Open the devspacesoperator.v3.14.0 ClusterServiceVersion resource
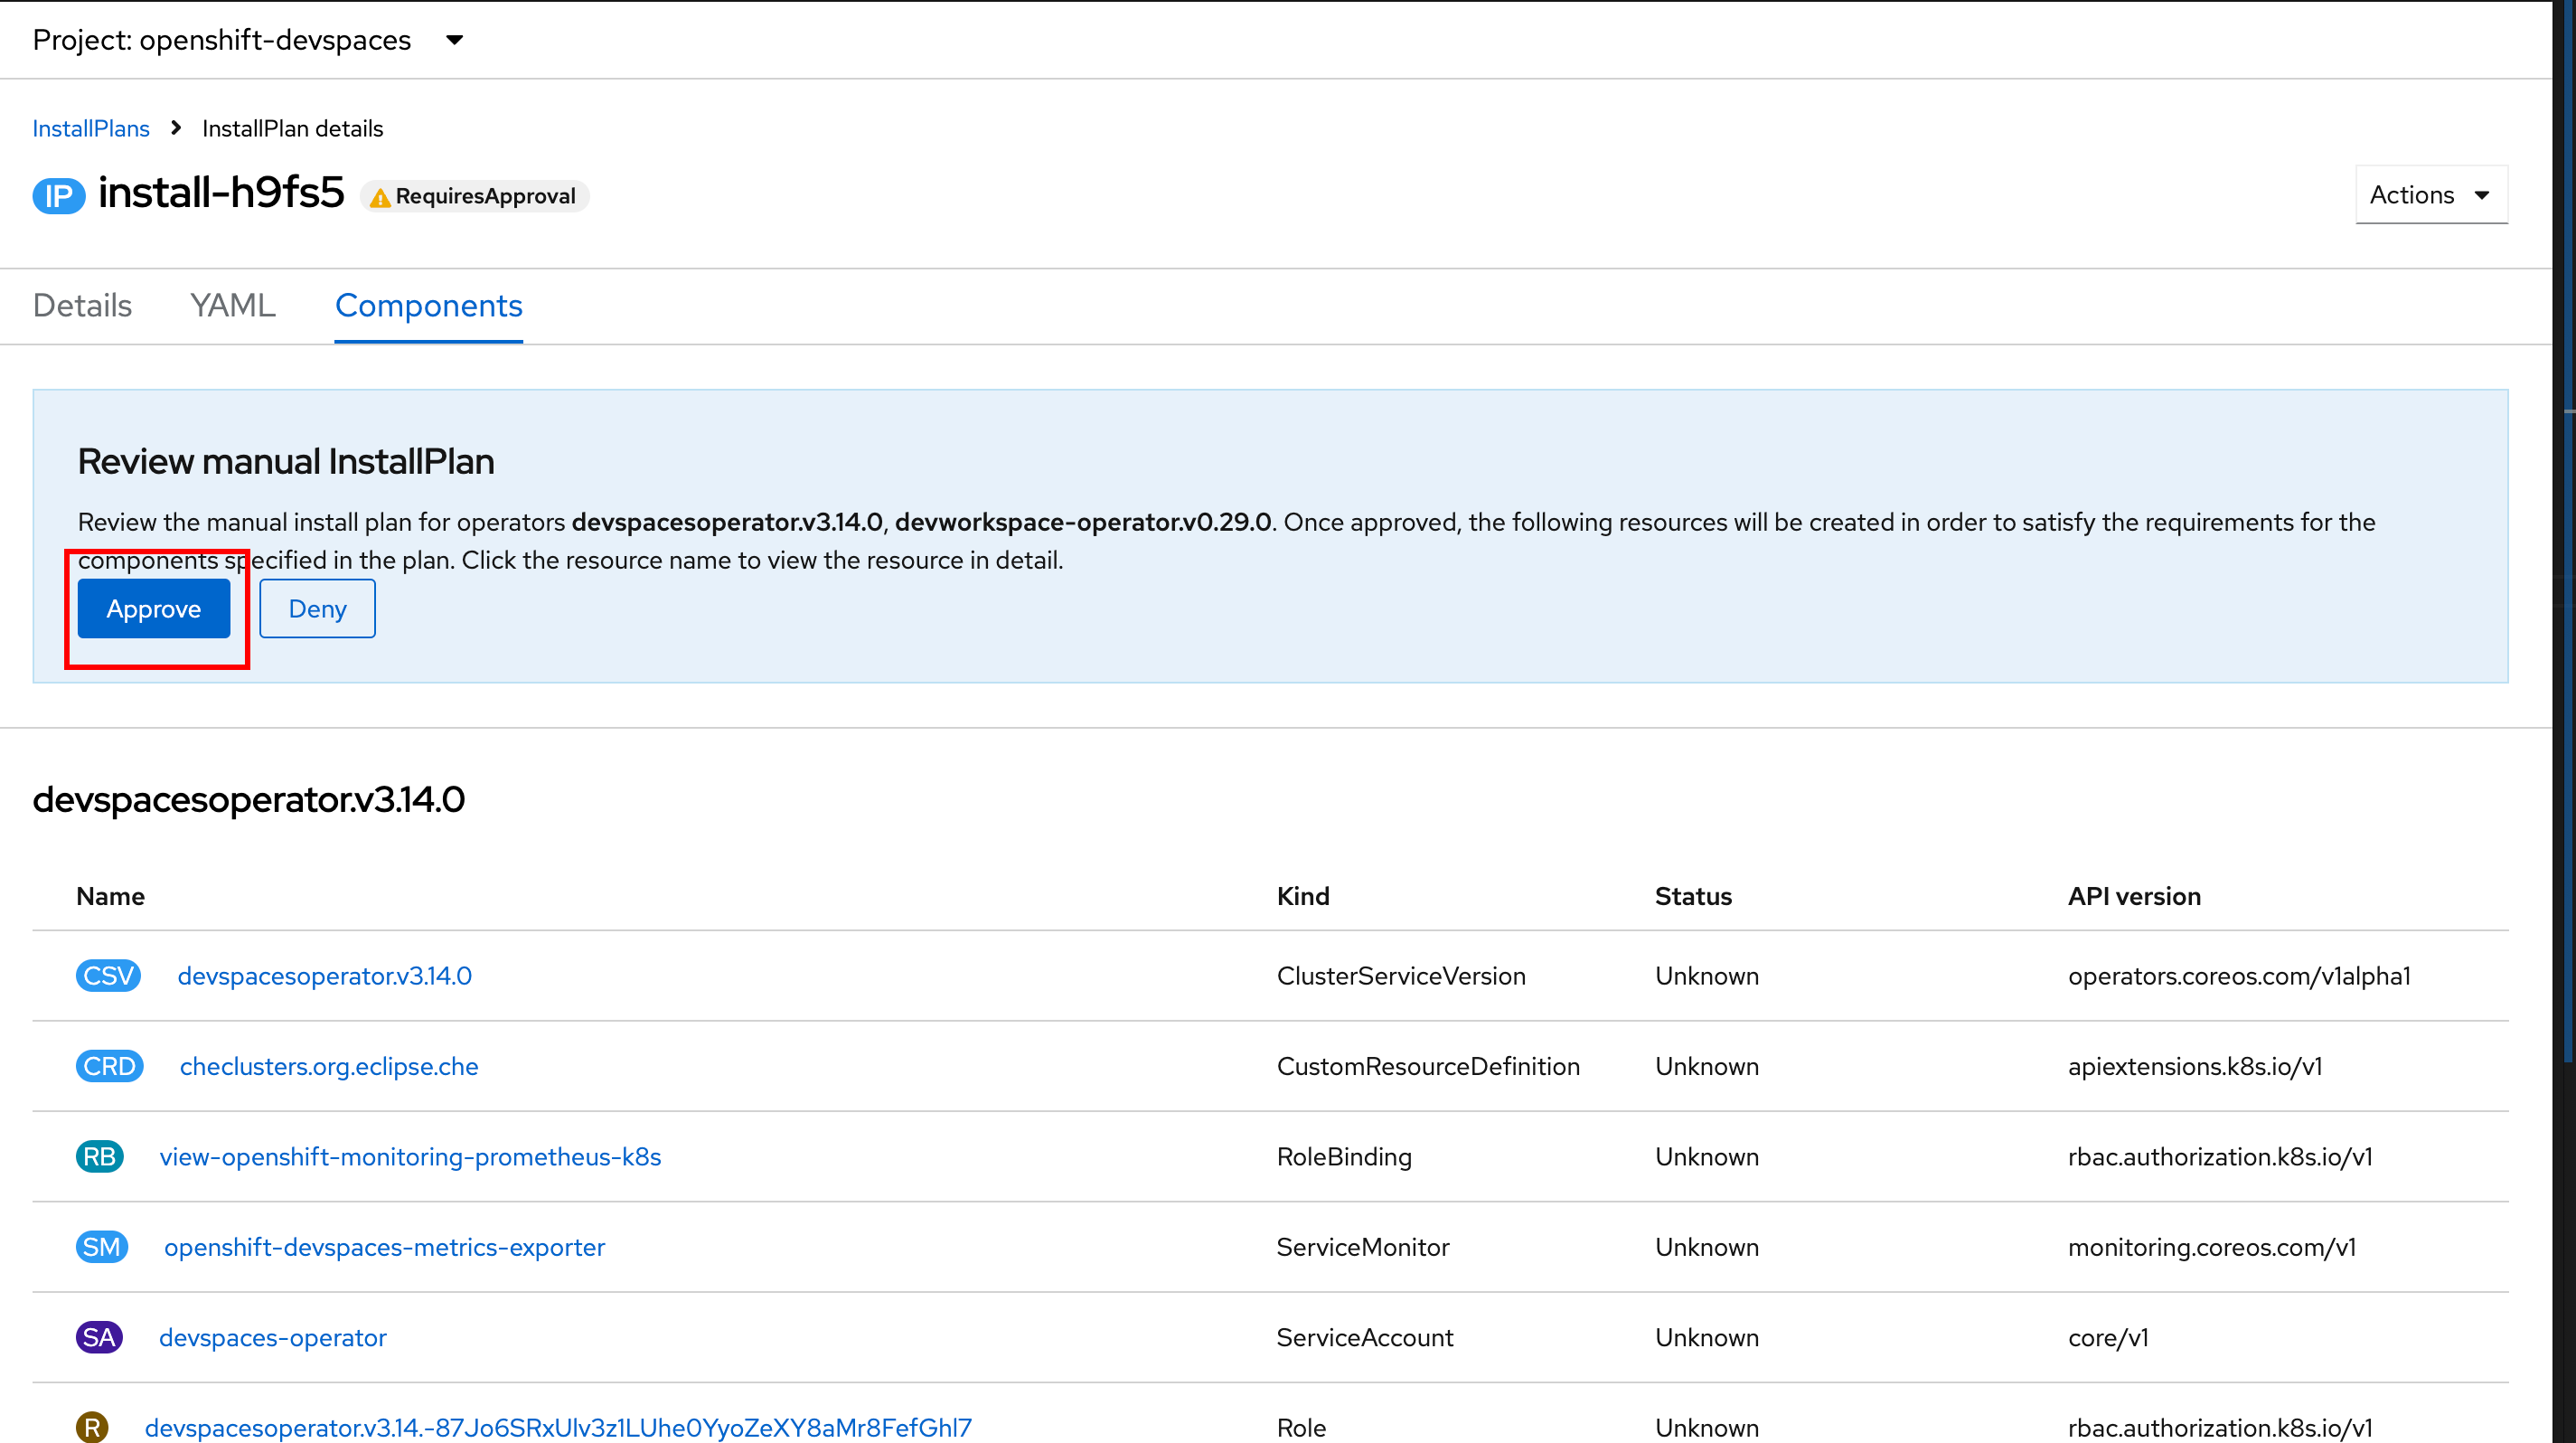This screenshot has width=2576, height=1443. [x=326, y=976]
